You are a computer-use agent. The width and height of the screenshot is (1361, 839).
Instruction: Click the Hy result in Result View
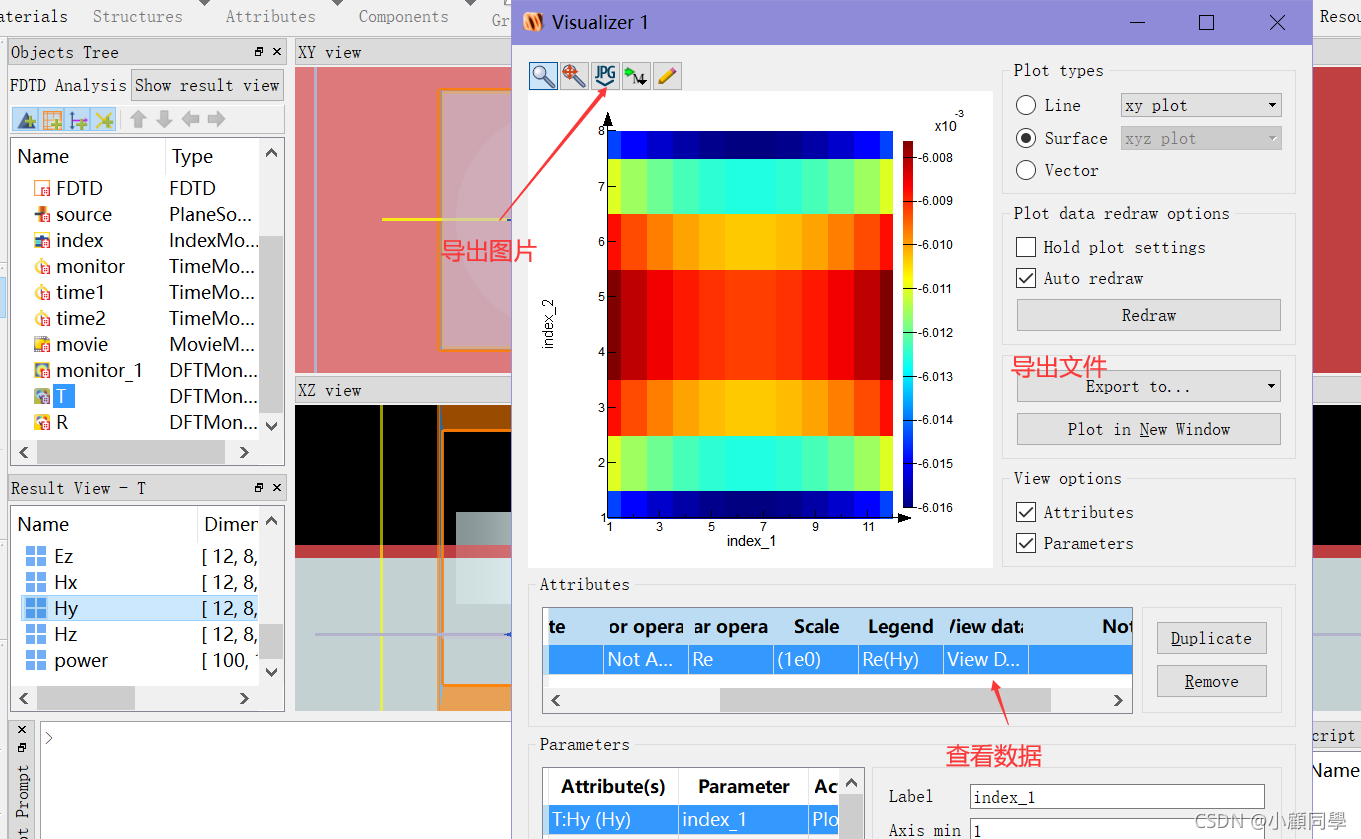[x=64, y=607]
